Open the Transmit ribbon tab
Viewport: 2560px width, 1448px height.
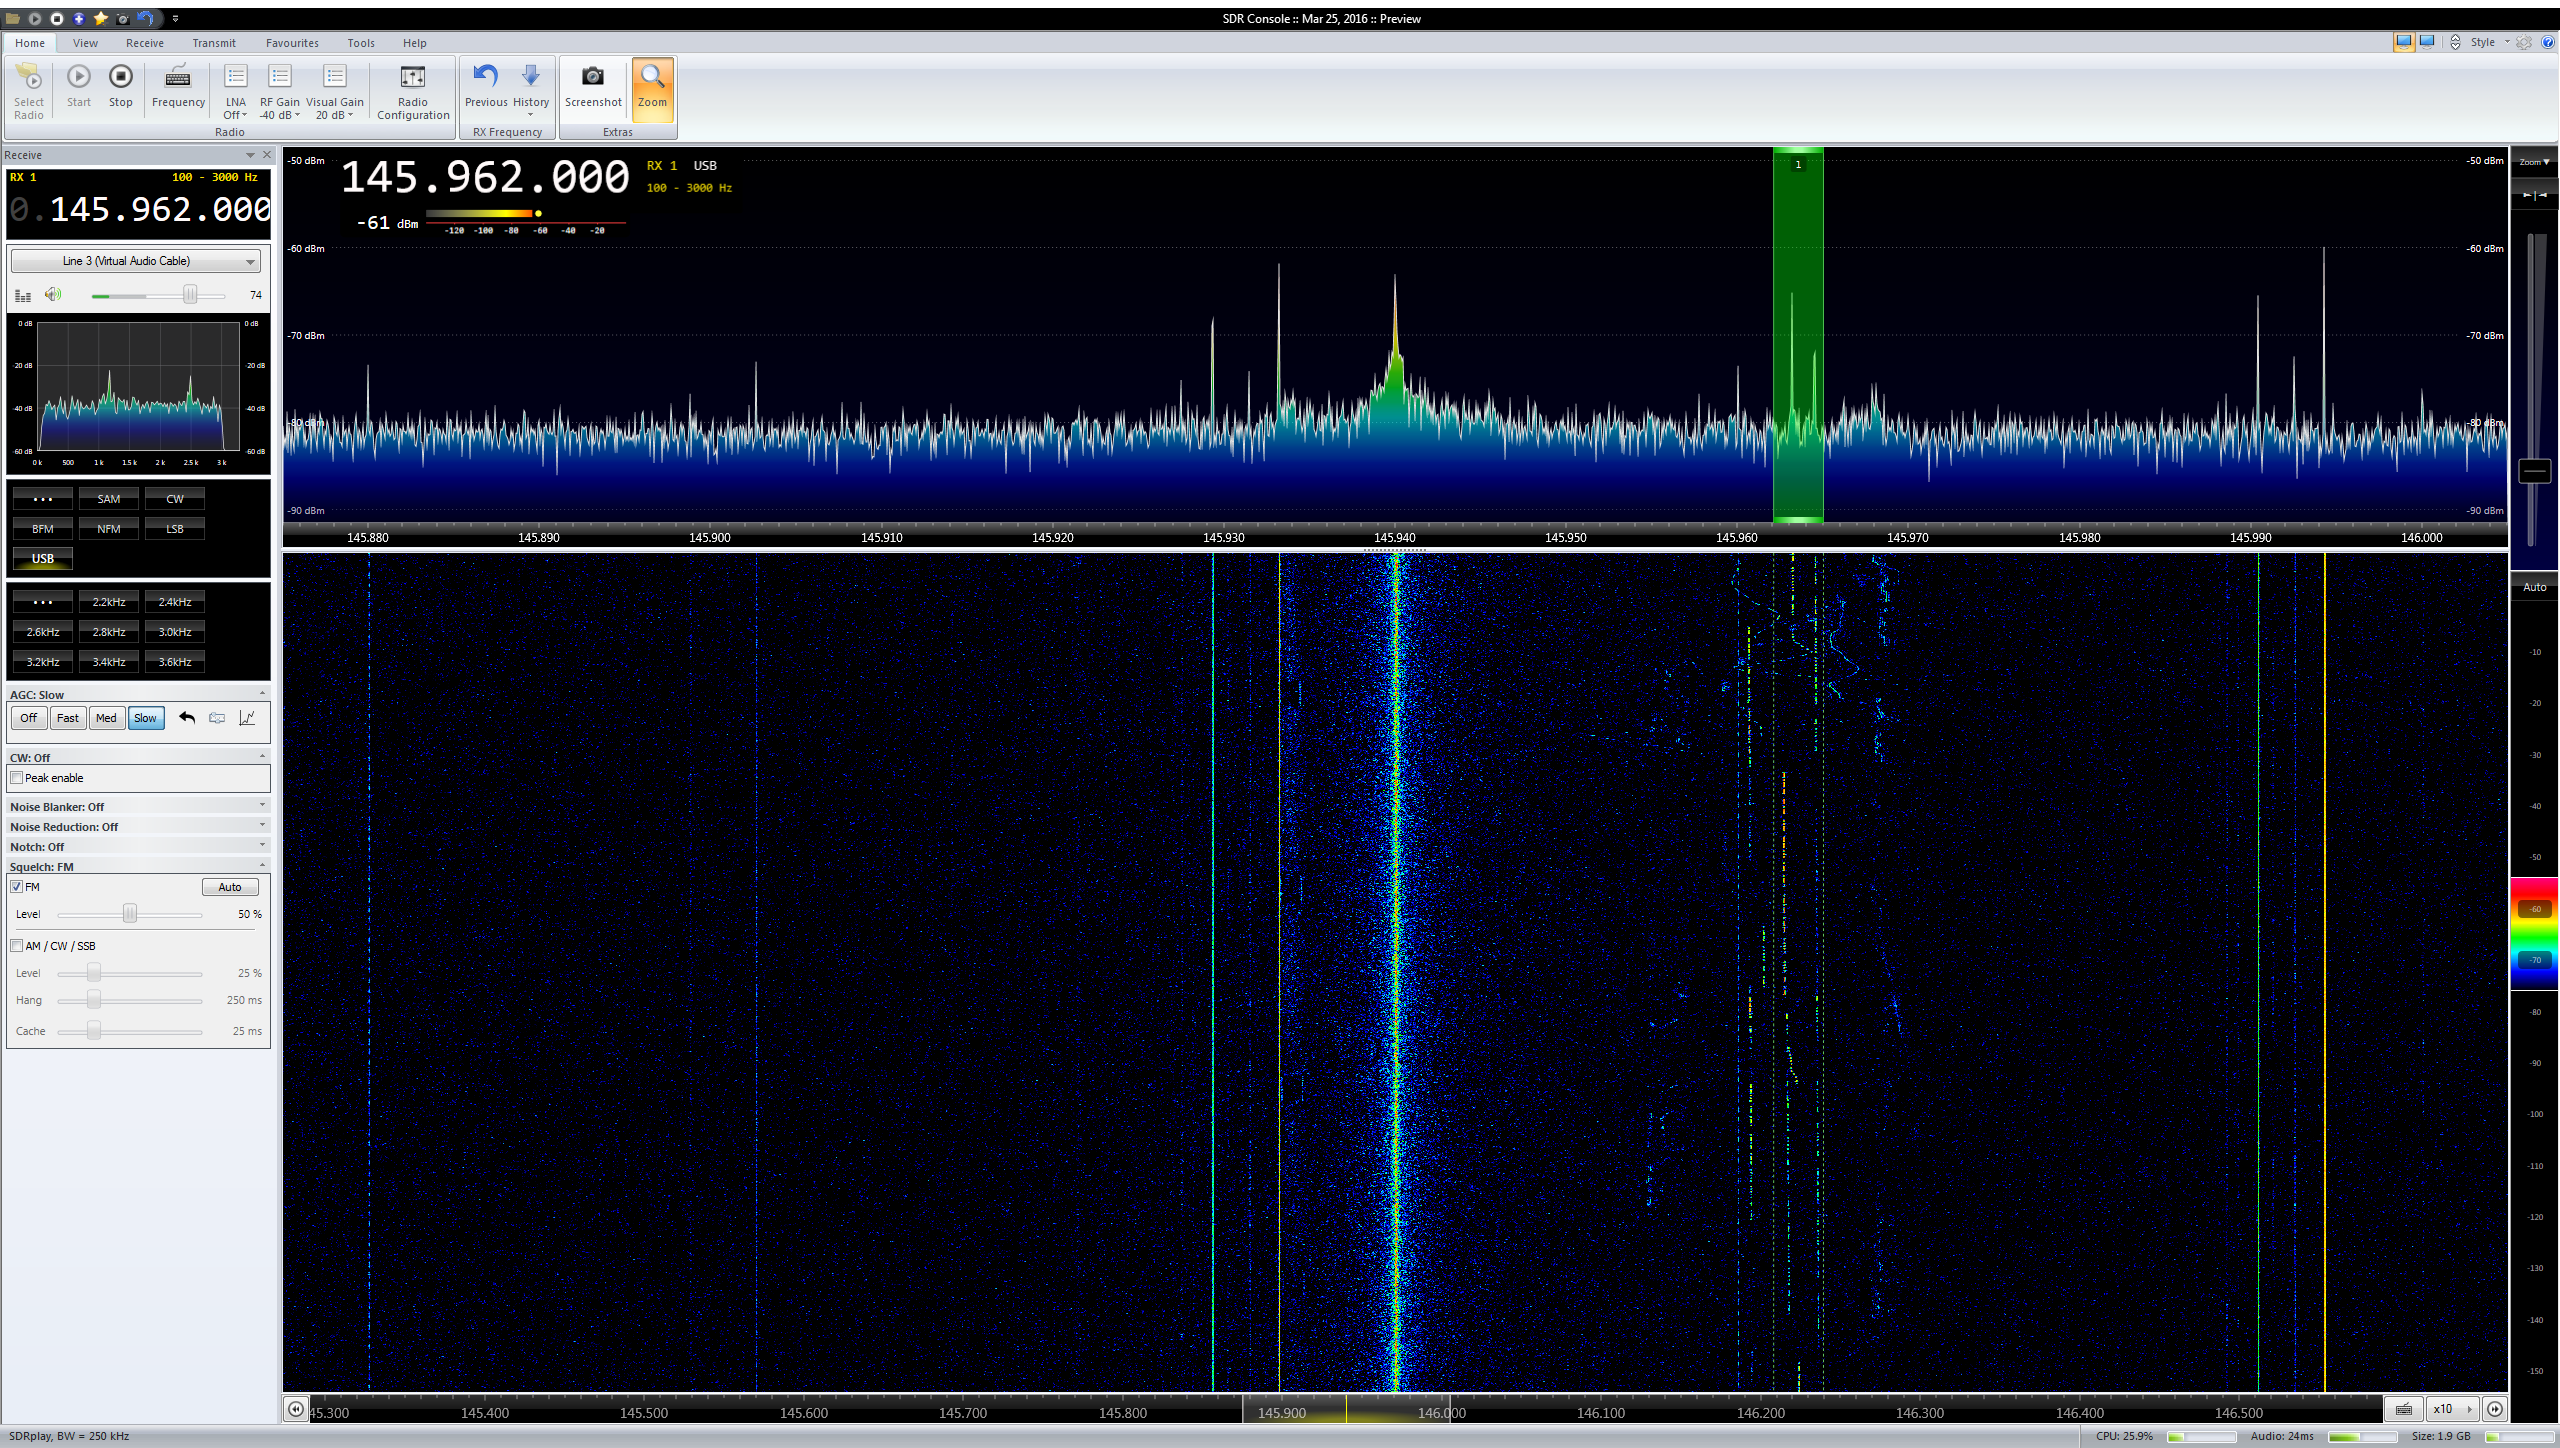[x=214, y=43]
